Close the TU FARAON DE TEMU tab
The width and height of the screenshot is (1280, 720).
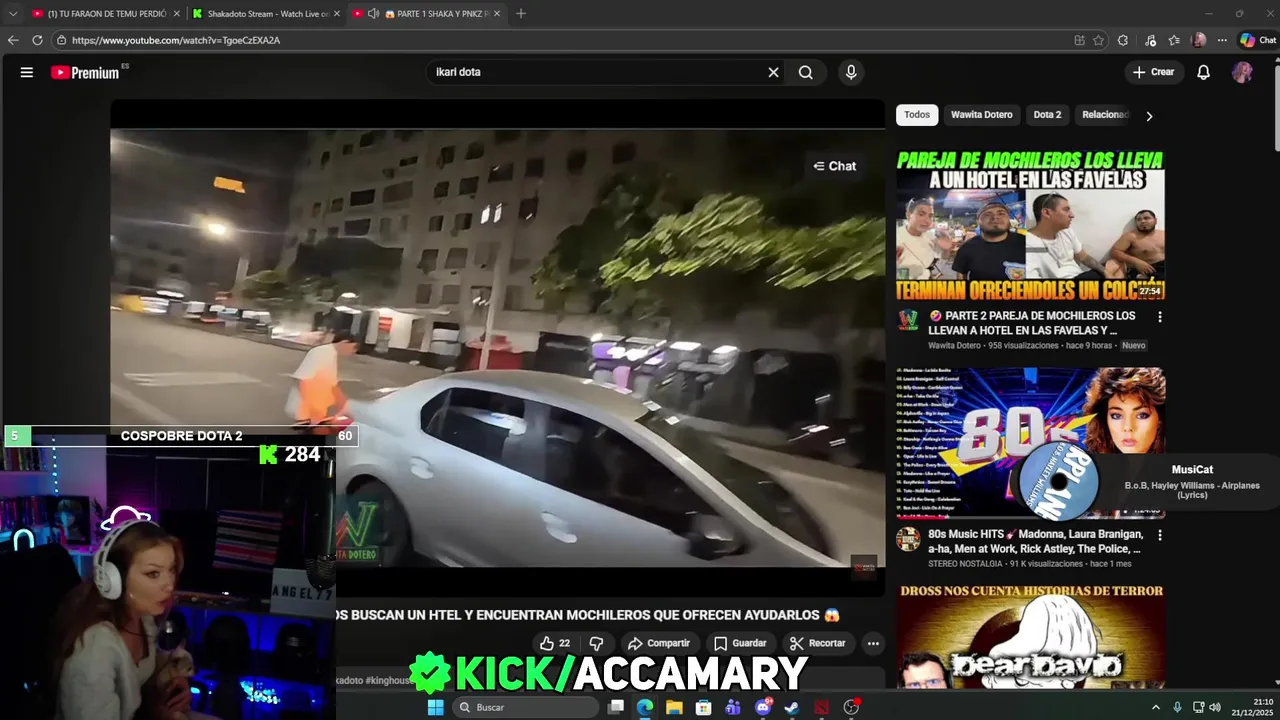pos(176,14)
